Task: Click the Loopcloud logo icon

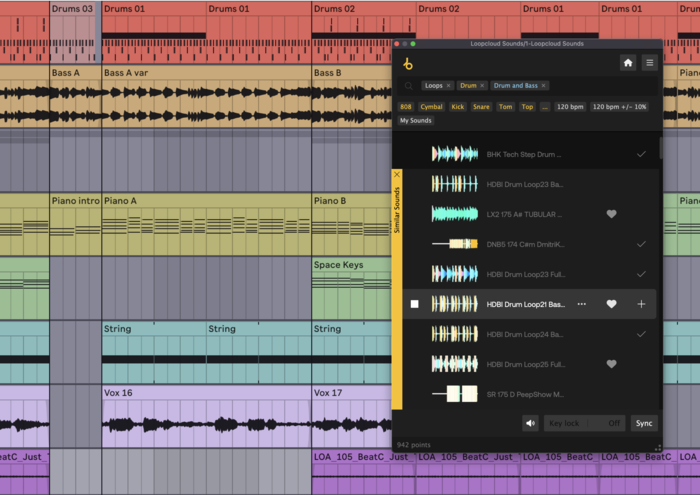Action: tap(408, 64)
